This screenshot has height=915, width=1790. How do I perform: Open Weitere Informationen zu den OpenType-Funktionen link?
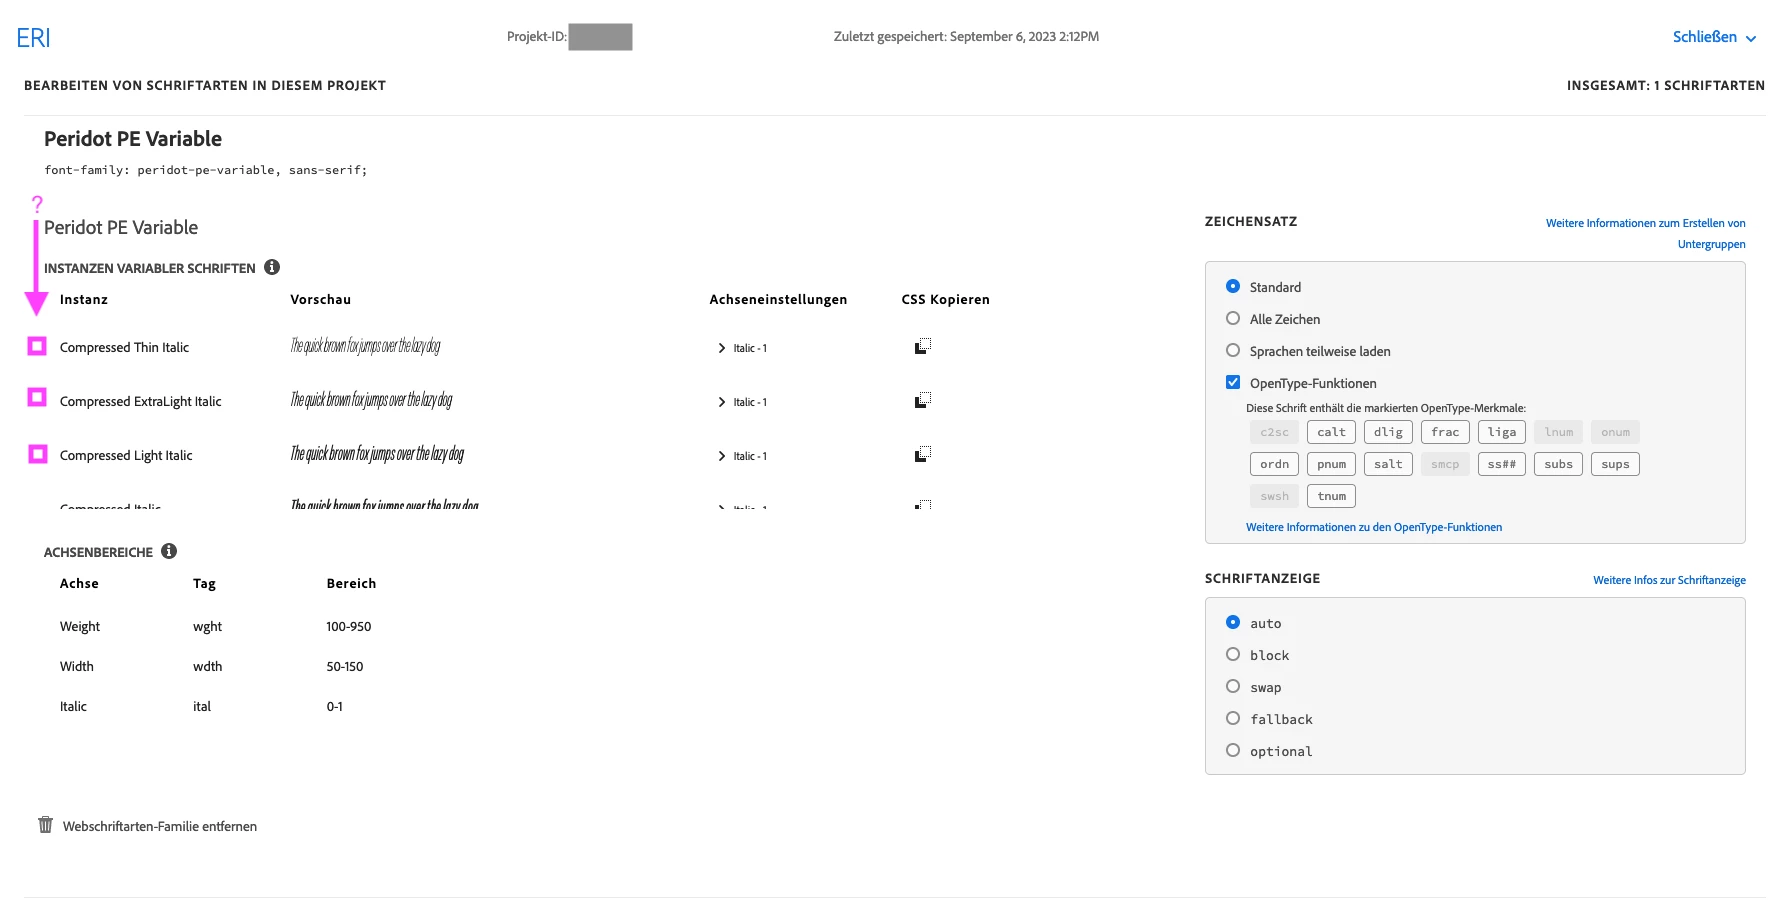(x=1374, y=527)
